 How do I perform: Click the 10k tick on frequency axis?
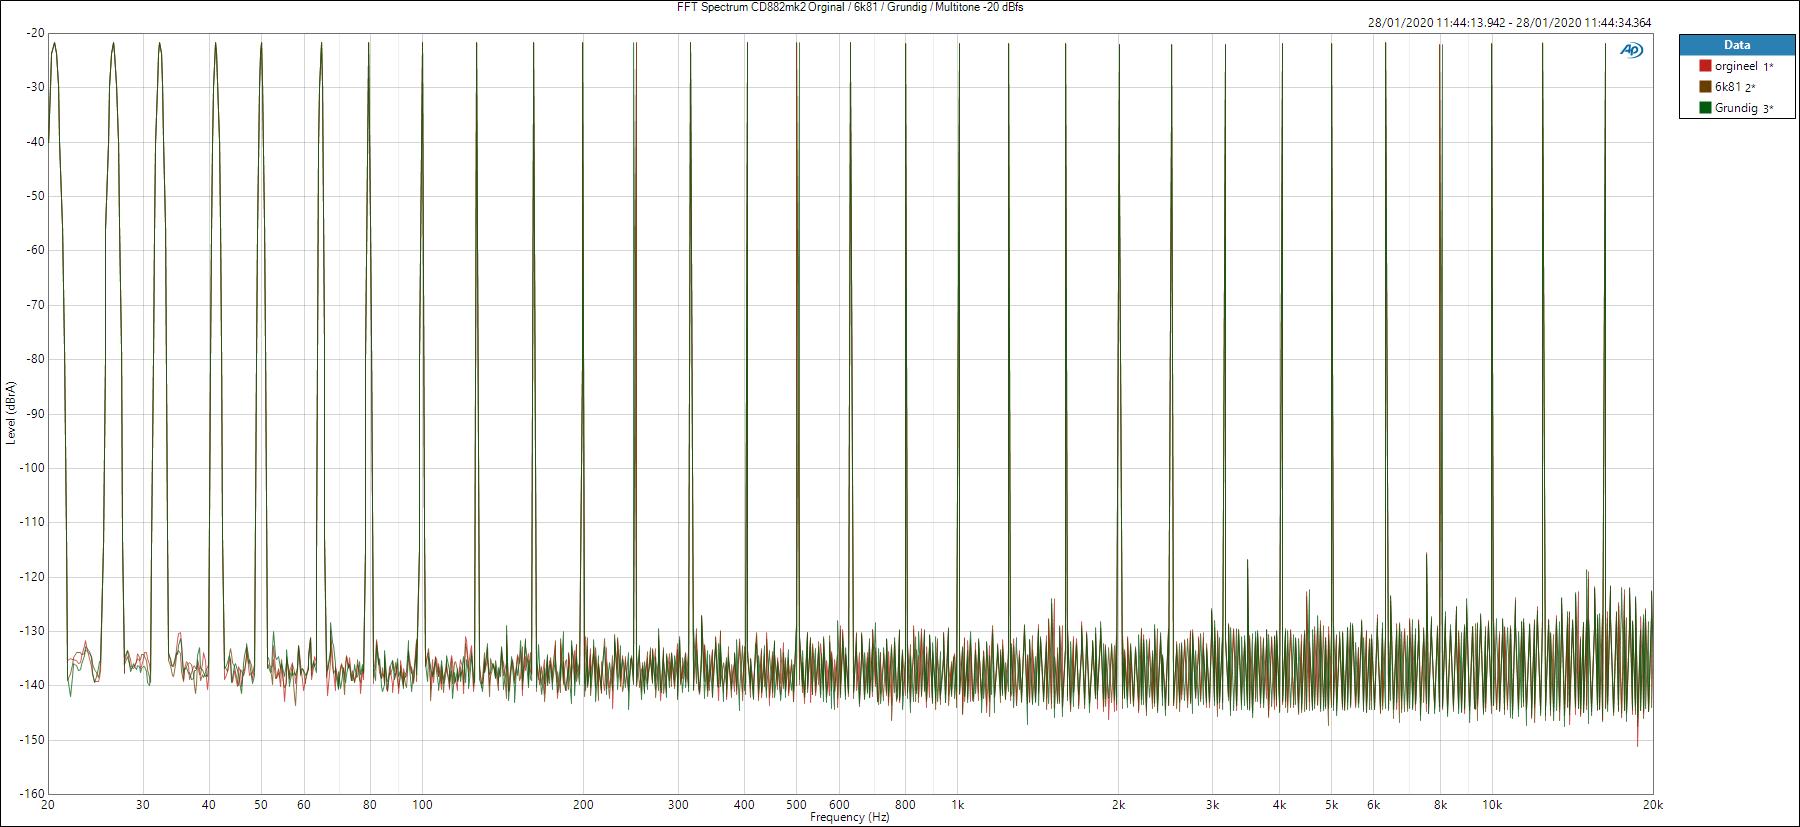[1491, 804]
